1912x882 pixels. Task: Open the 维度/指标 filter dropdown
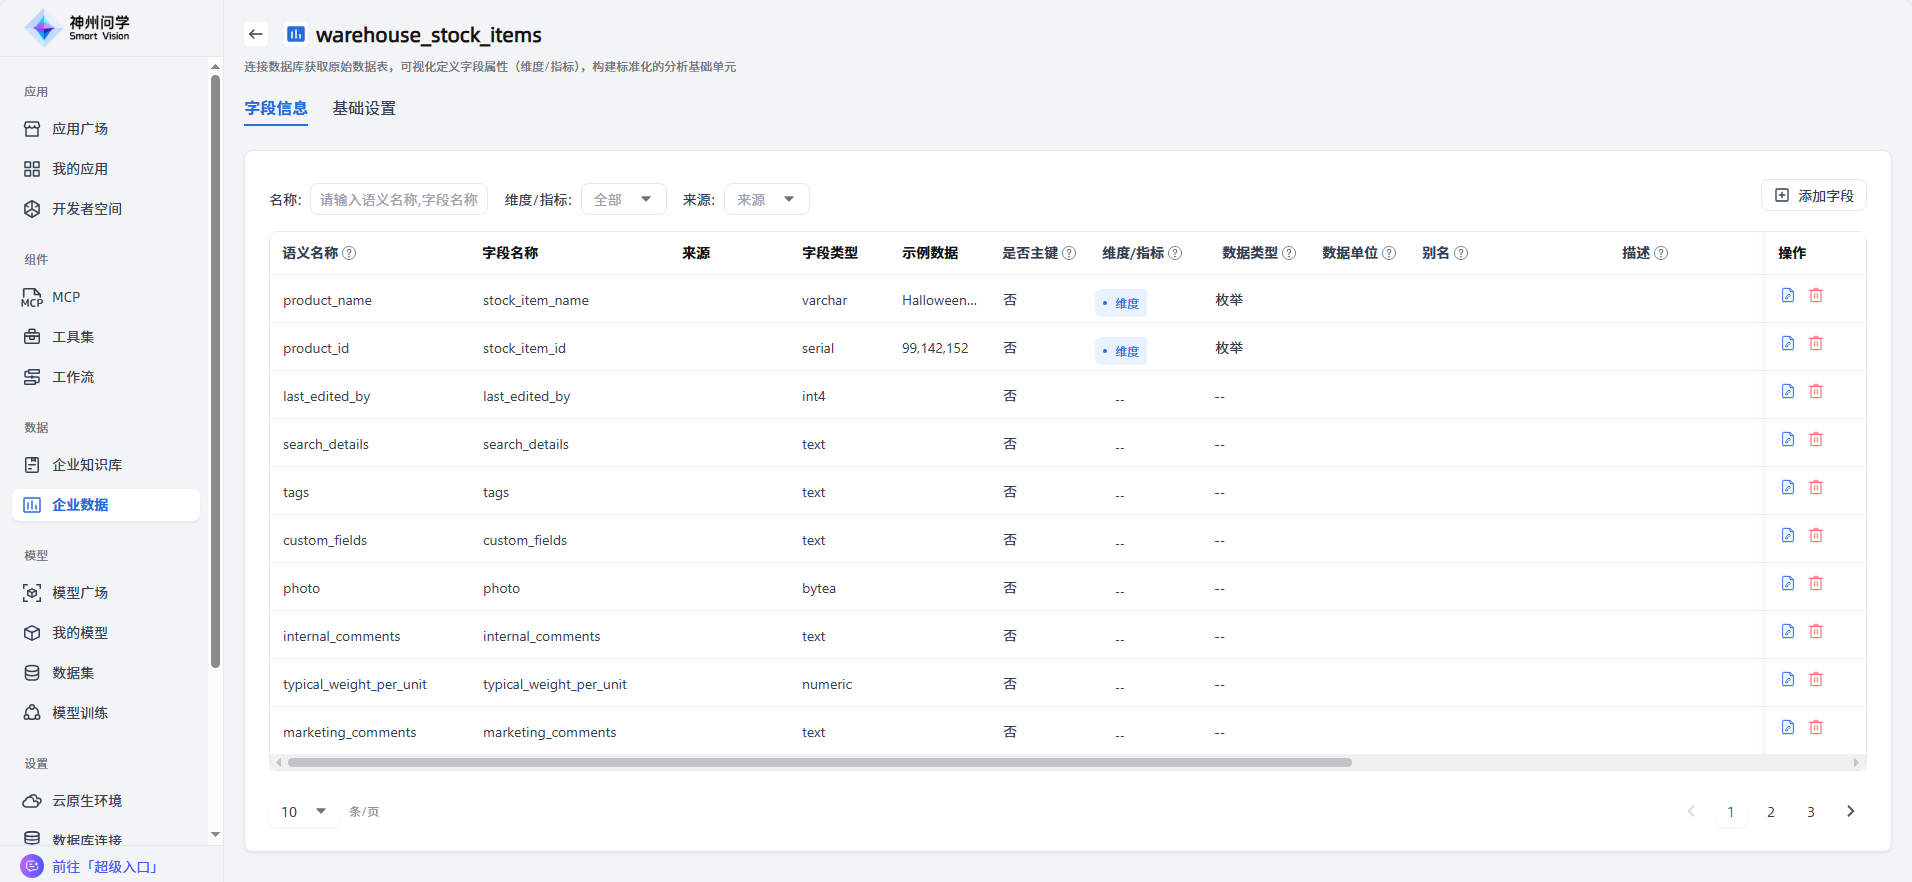pos(623,199)
